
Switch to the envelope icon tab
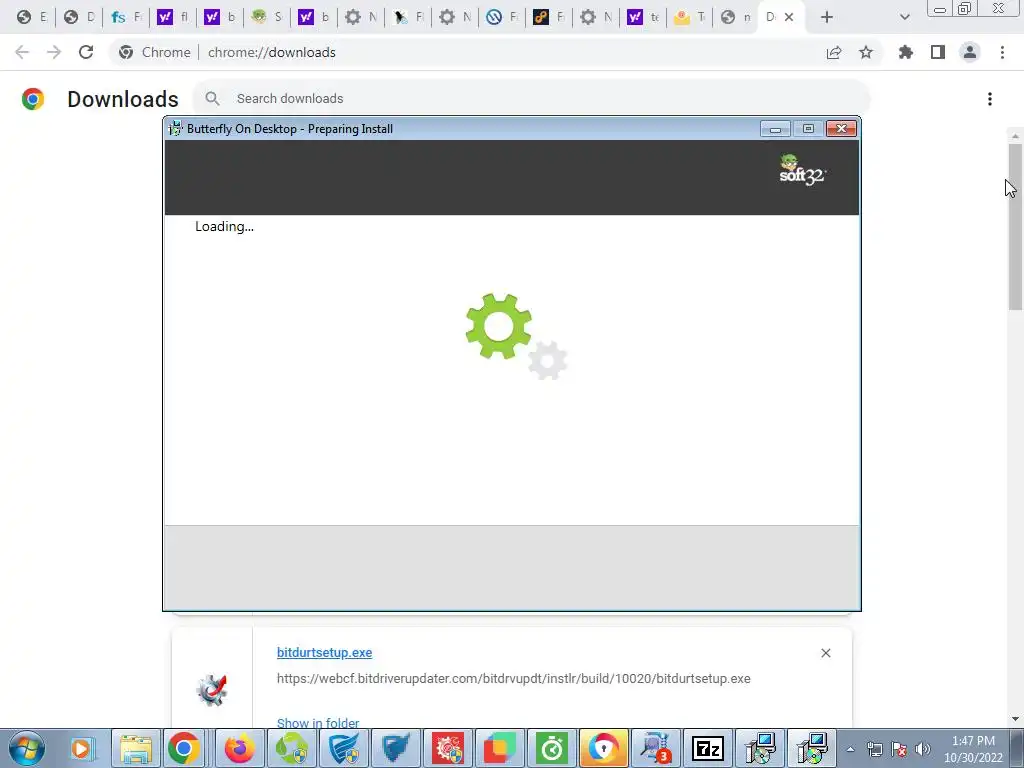click(690, 18)
